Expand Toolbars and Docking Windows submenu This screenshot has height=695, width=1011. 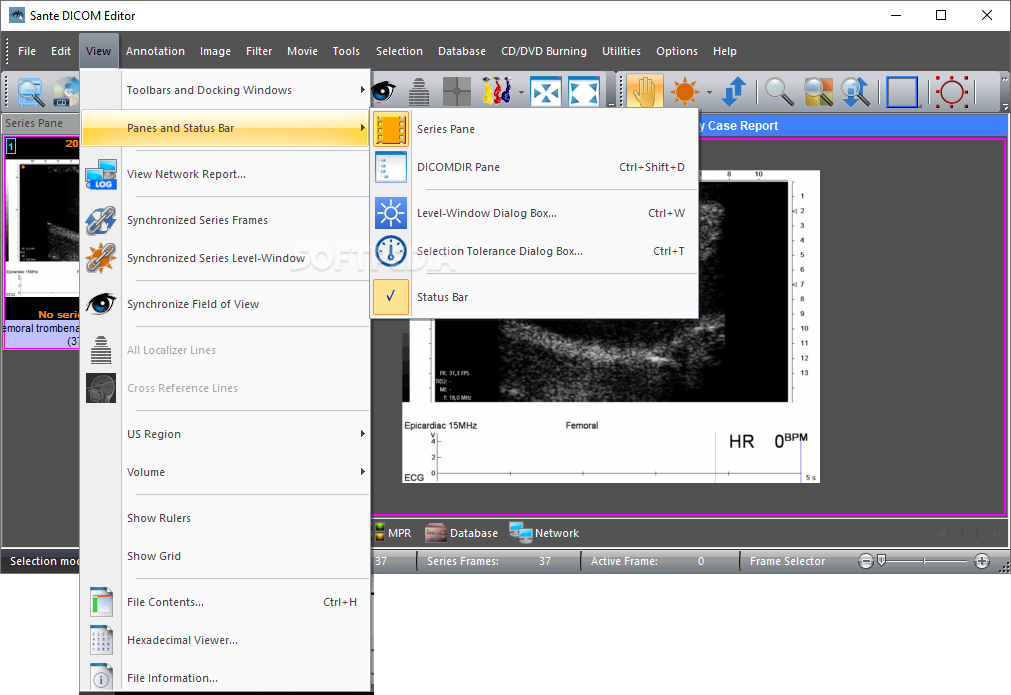click(x=226, y=90)
